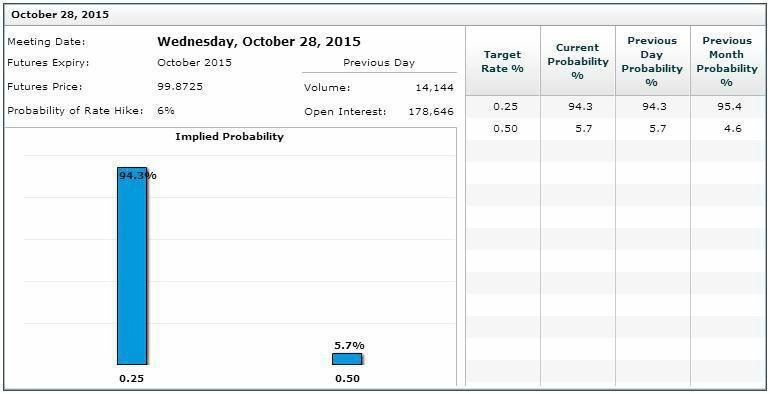Viewport: 770px width, 394px height.
Task: Click the Probability of Rate Hike 6% value
Action: (x=166, y=111)
